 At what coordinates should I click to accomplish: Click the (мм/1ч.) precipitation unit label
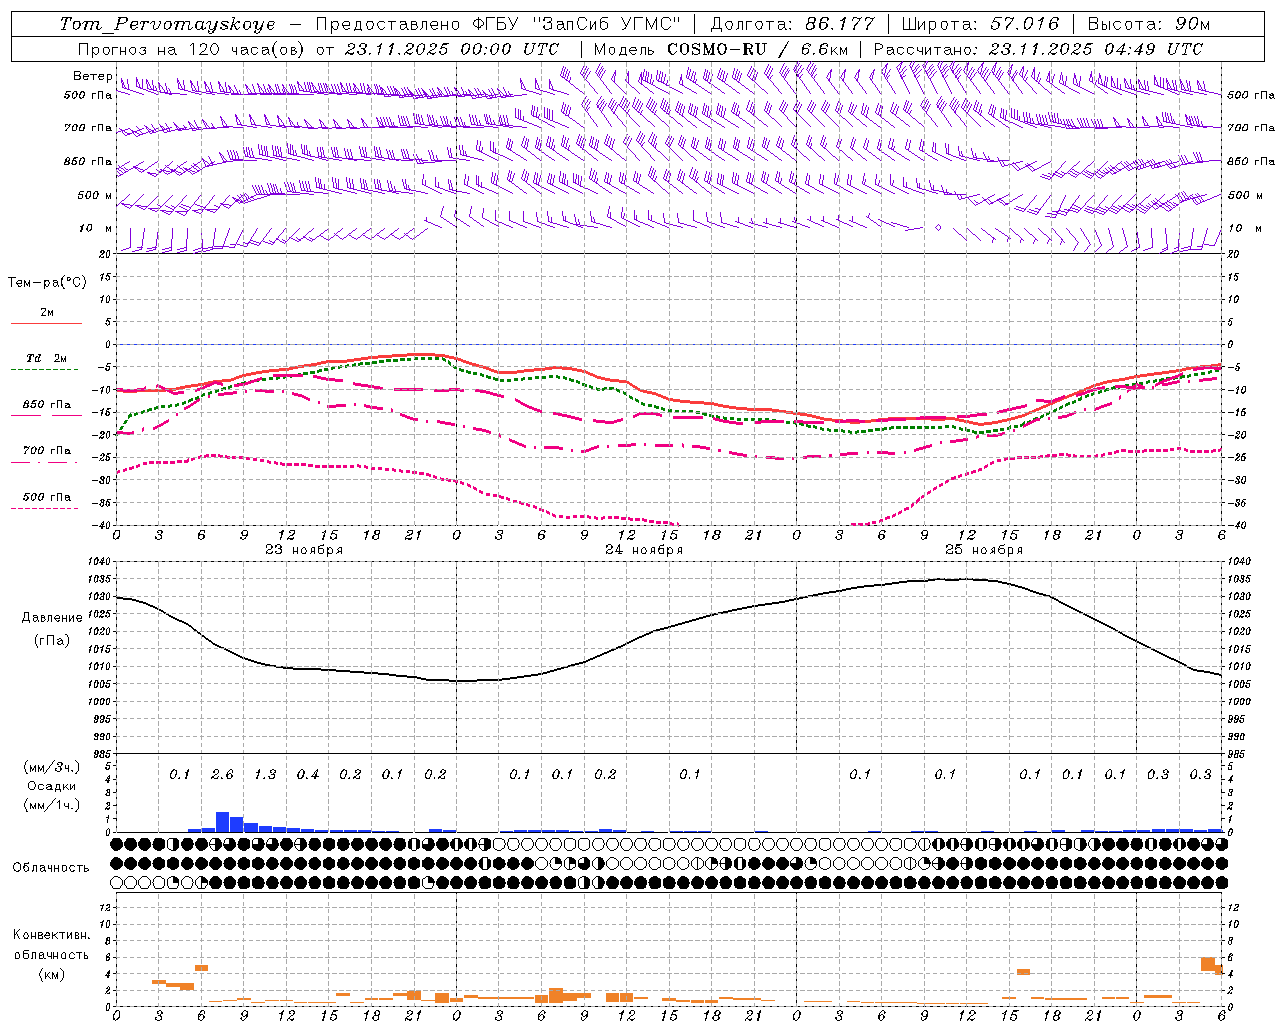click(x=52, y=805)
